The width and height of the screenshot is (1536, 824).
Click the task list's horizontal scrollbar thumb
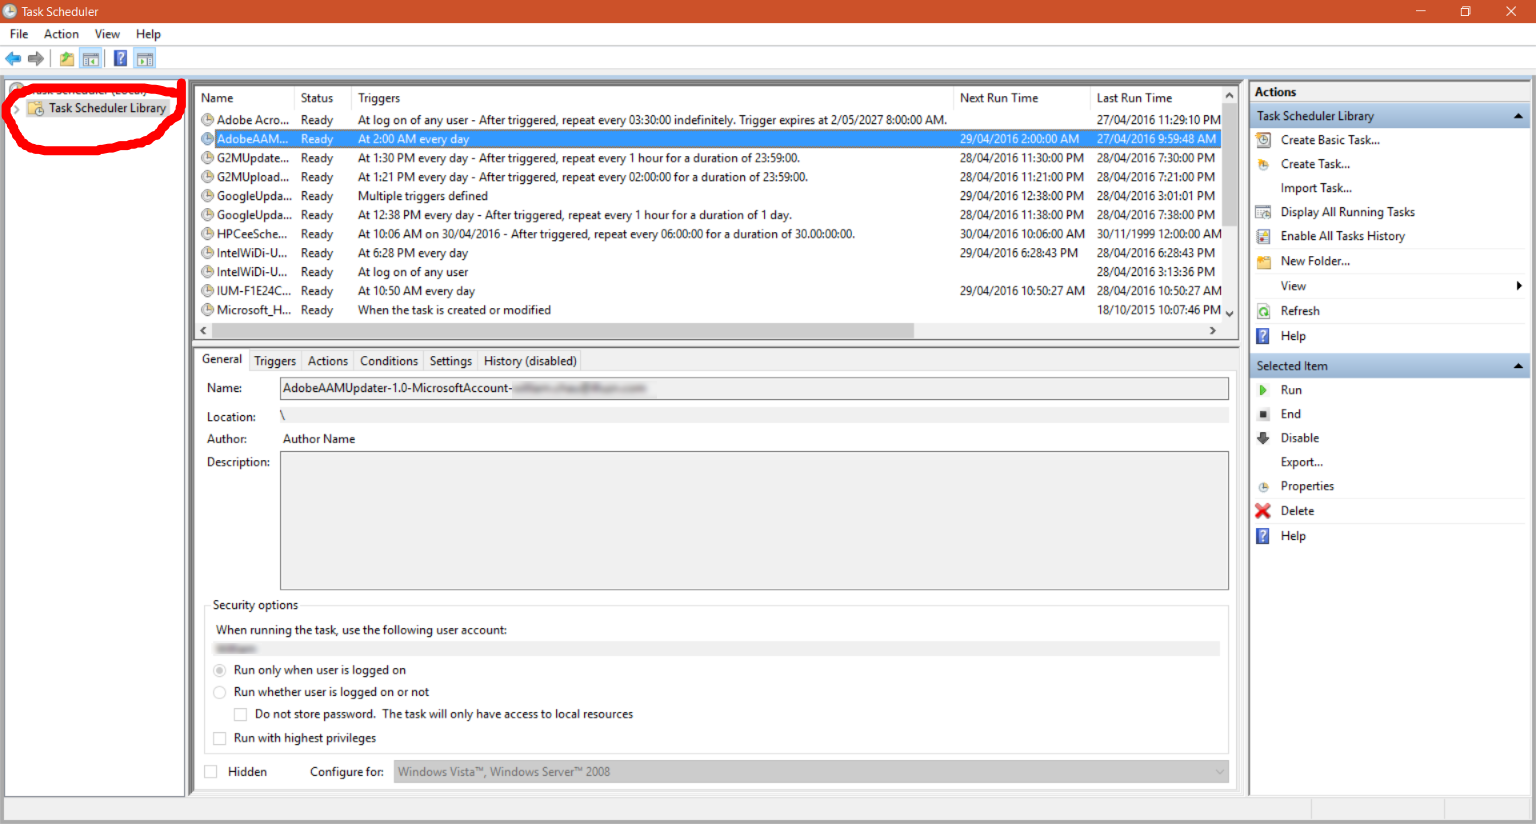pos(562,330)
